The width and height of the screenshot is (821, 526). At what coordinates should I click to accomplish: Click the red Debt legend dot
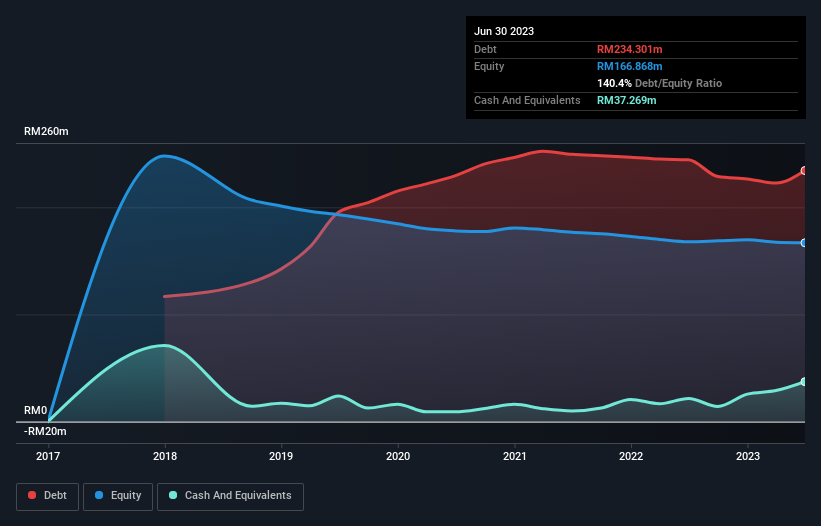click(32, 495)
